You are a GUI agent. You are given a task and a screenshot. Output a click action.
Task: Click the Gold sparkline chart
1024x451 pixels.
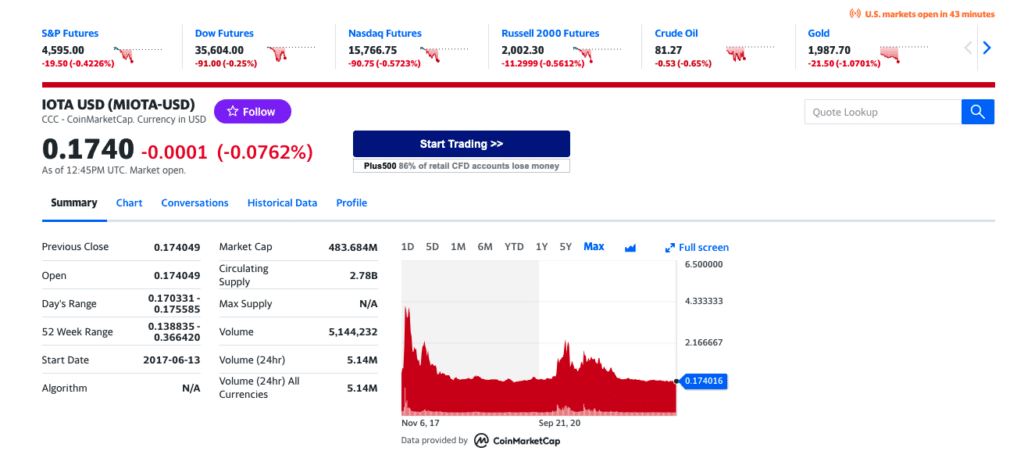click(x=904, y=54)
